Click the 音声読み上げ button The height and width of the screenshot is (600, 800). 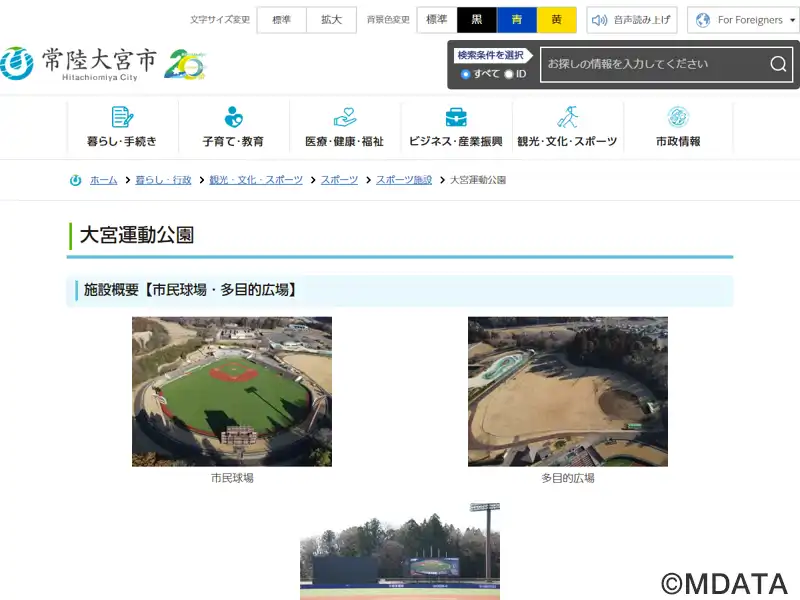pyautogui.click(x=632, y=20)
